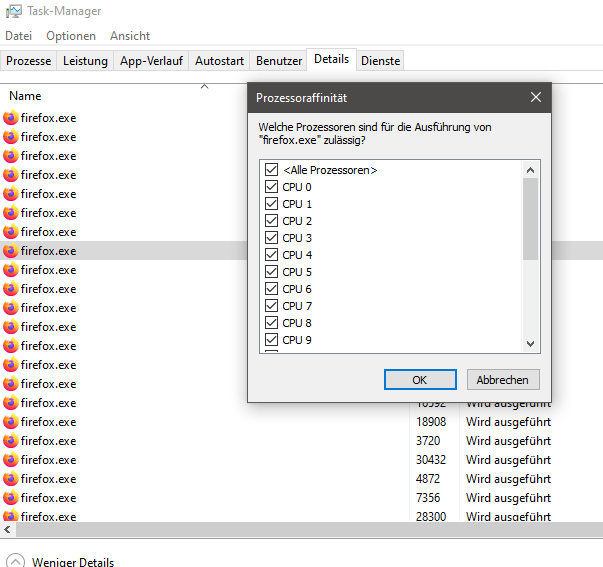
Task: Click the scroll-down arrow in the CPU list
Action: (530, 344)
